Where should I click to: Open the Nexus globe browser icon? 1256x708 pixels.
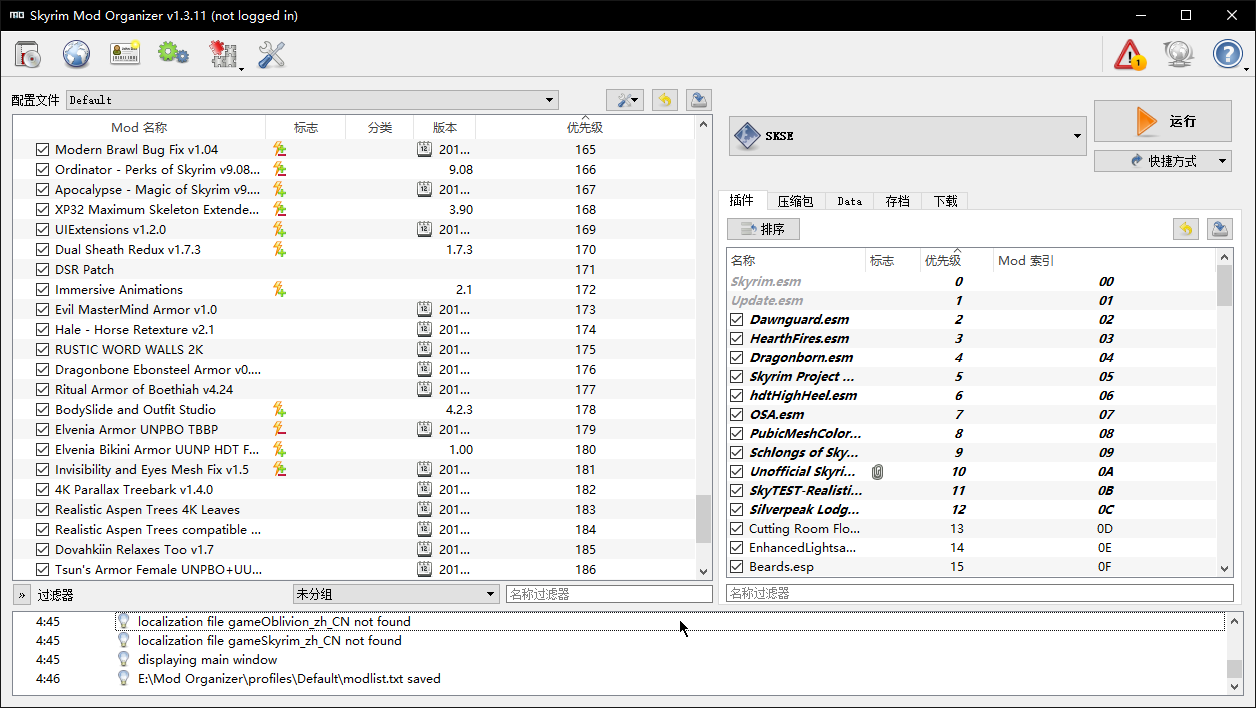pyautogui.click(x=77, y=54)
